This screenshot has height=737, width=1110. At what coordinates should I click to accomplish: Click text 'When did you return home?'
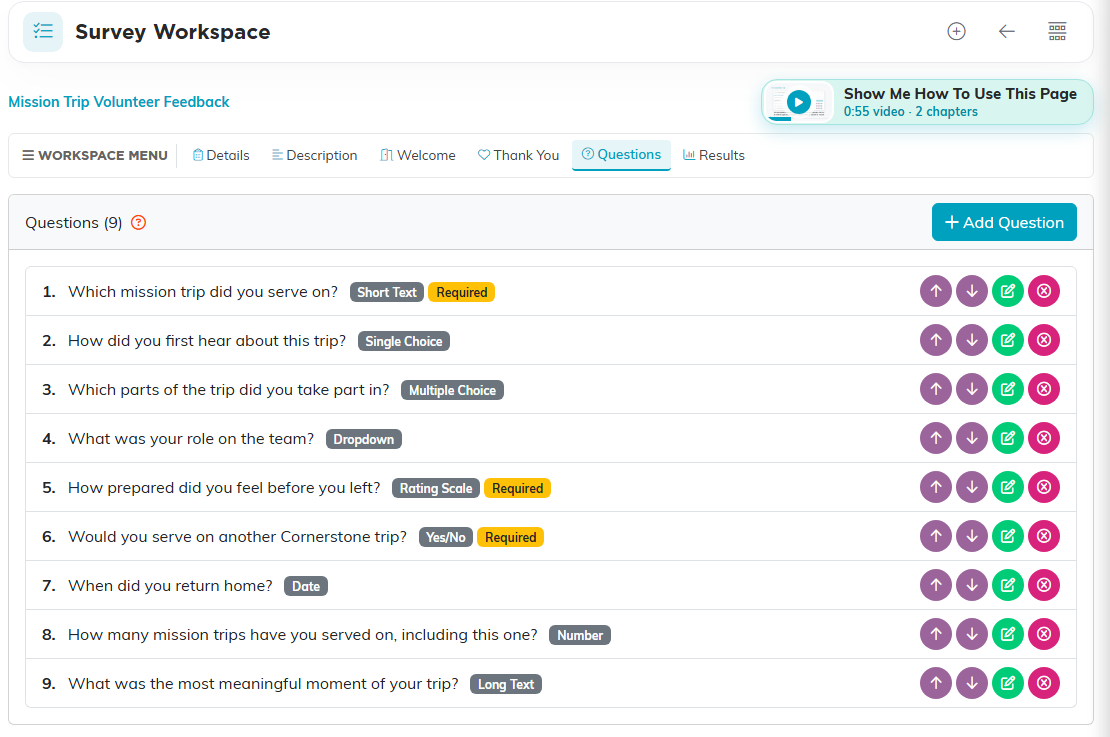pyautogui.click(x=170, y=585)
